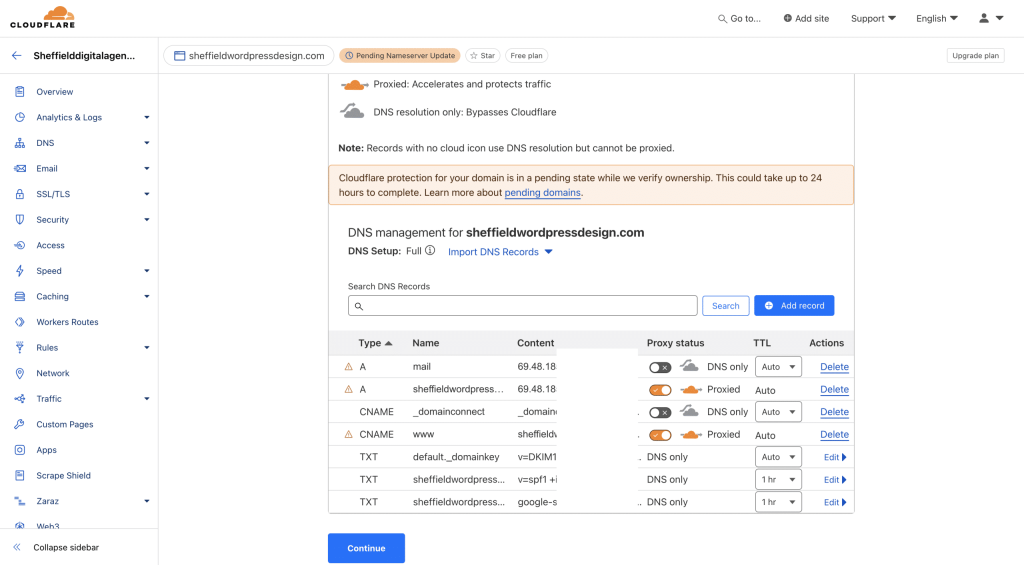
Task: Toggle proxy for _domainconnect CNAME record
Action: (660, 412)
